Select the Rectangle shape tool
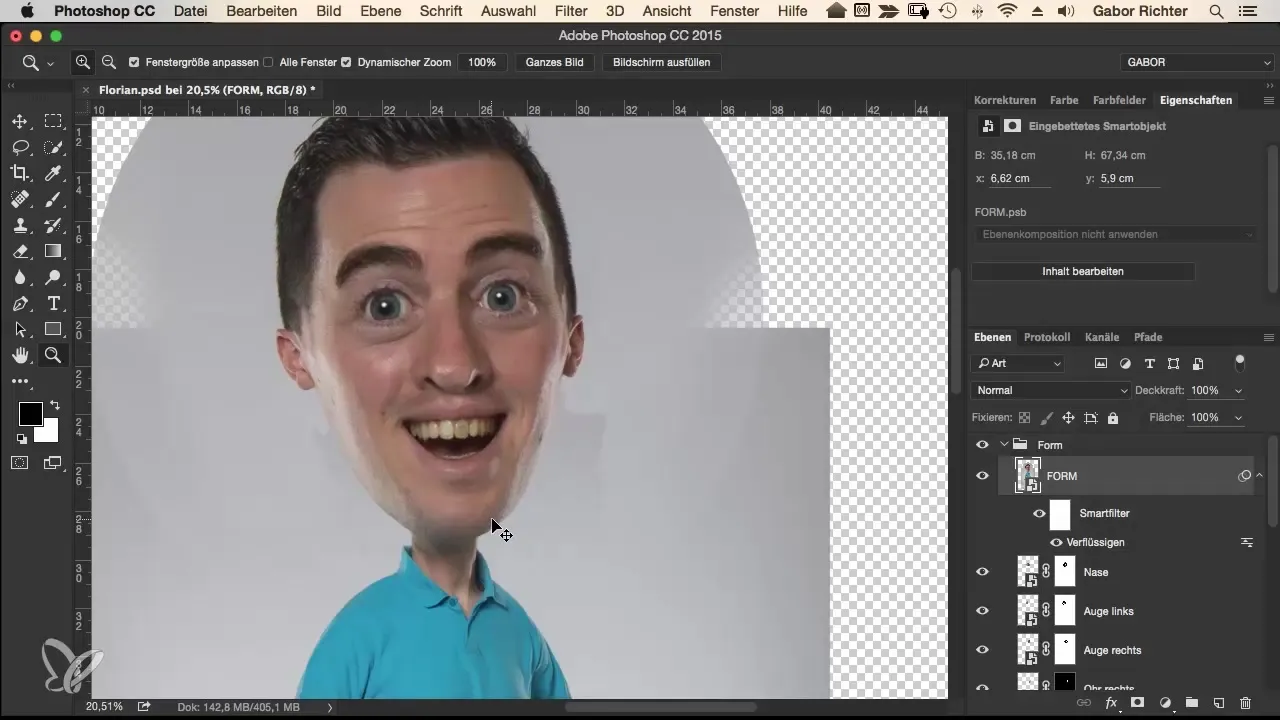Image resolution: width=1280 pixels, height=720 pixels. [53, 329]
